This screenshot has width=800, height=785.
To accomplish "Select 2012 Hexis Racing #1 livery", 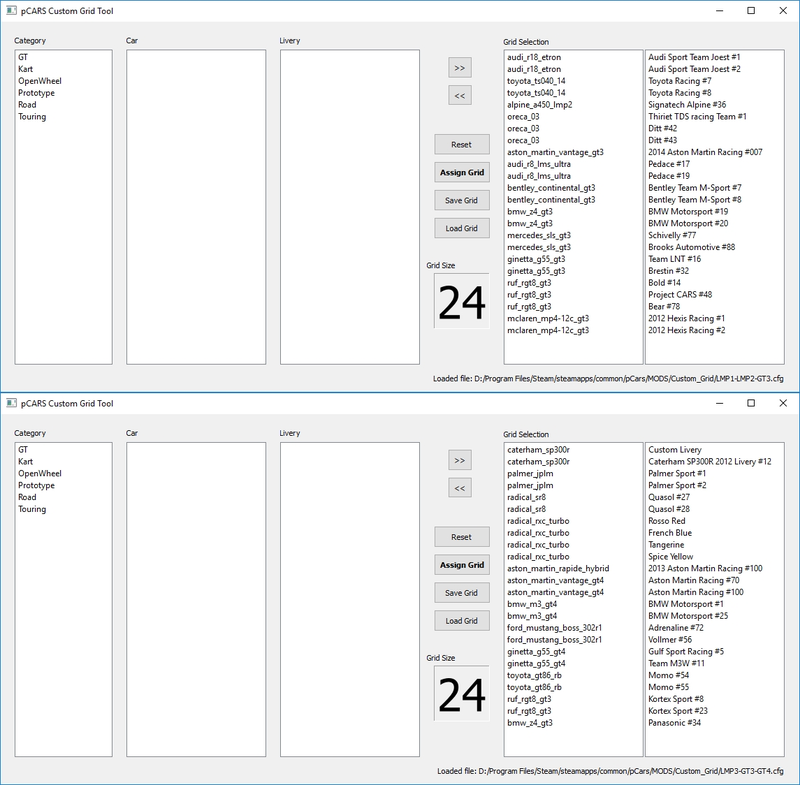I will (x=686, y=318).
